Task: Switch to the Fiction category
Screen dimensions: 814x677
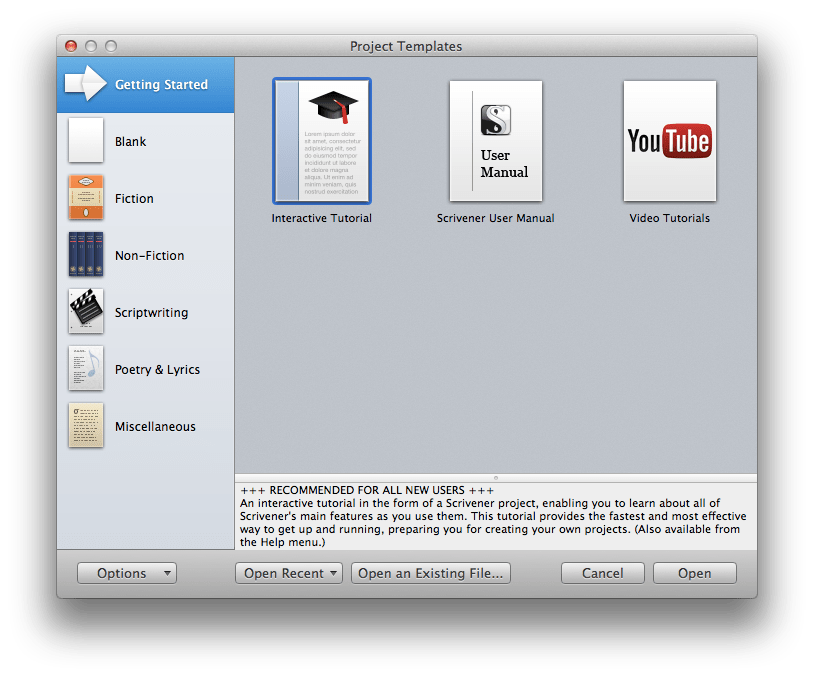Action: (x=134, y=198)
